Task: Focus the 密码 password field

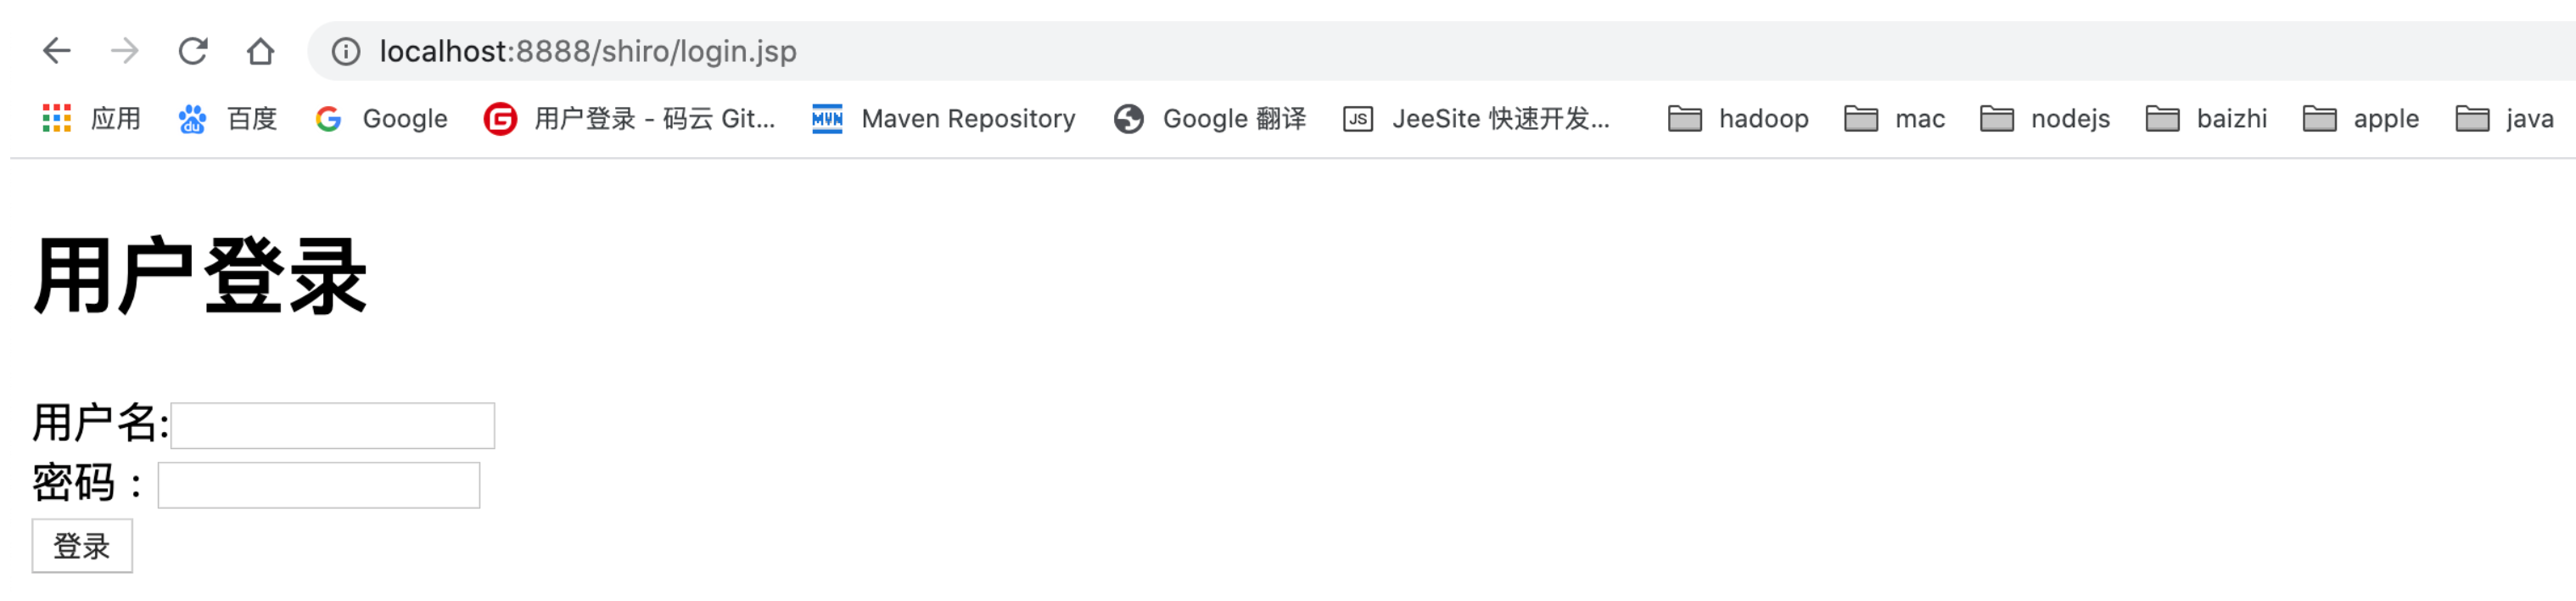Action: 319,485
